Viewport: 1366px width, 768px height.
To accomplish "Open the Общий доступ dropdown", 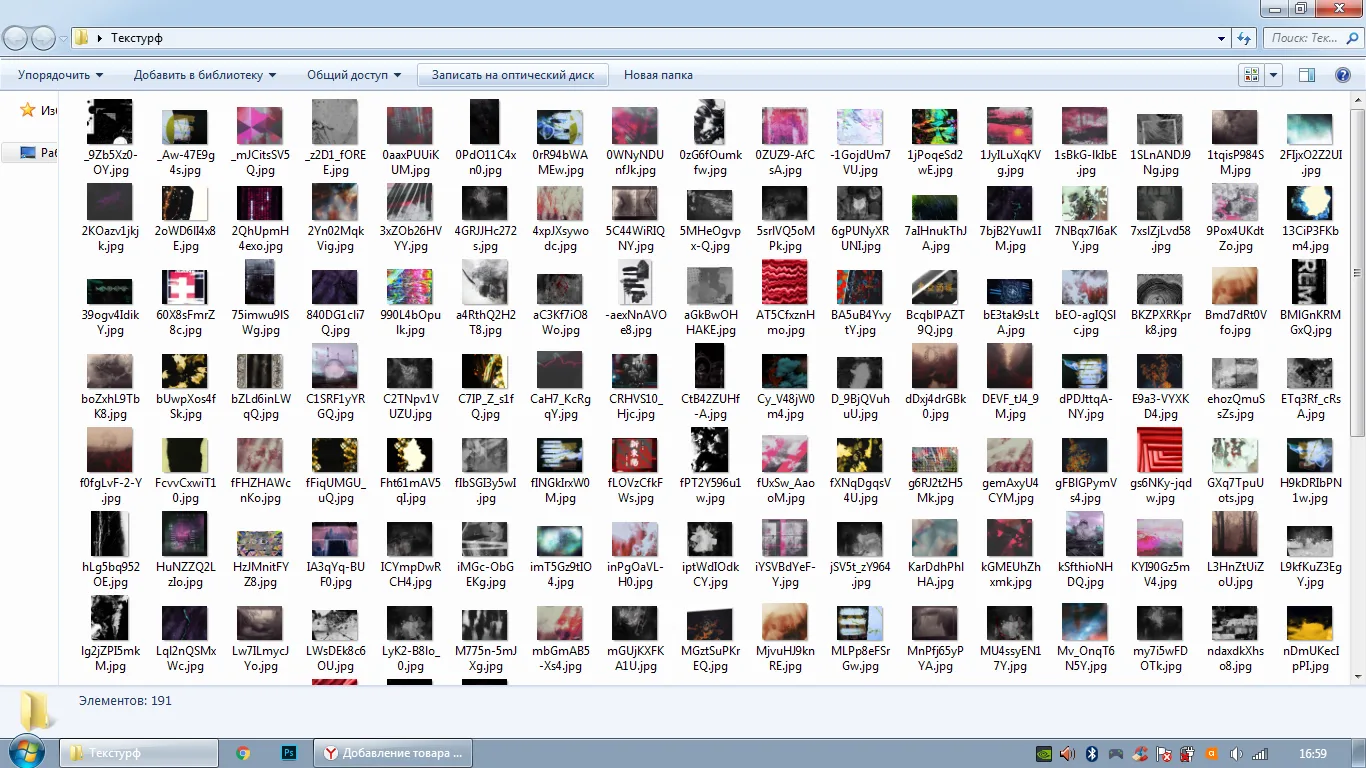I will (354, 75).
